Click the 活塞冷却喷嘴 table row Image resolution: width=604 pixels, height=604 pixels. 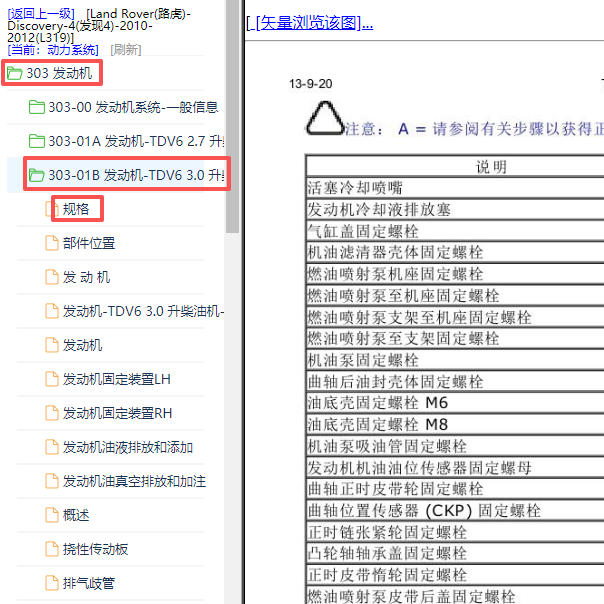coord(455,188)
